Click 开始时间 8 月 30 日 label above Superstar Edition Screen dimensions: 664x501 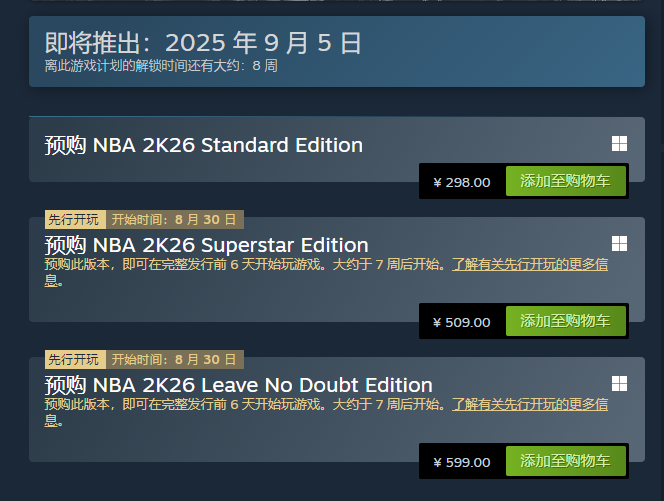coord(174,219)
